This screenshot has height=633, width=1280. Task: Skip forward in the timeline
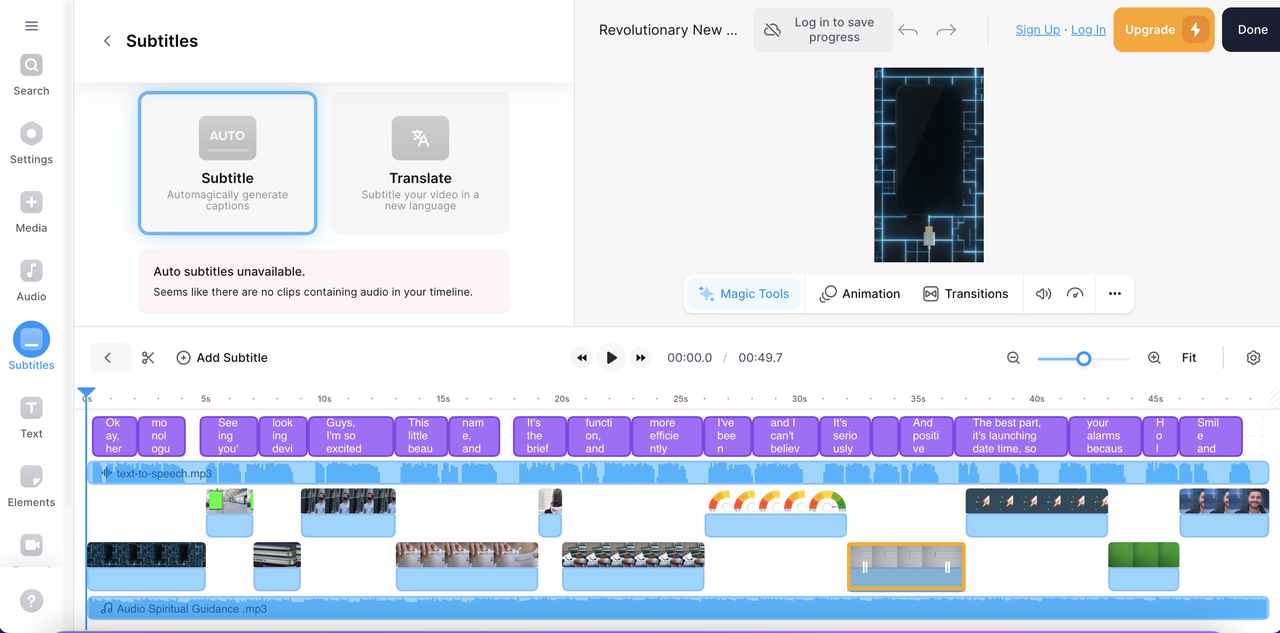641,358
